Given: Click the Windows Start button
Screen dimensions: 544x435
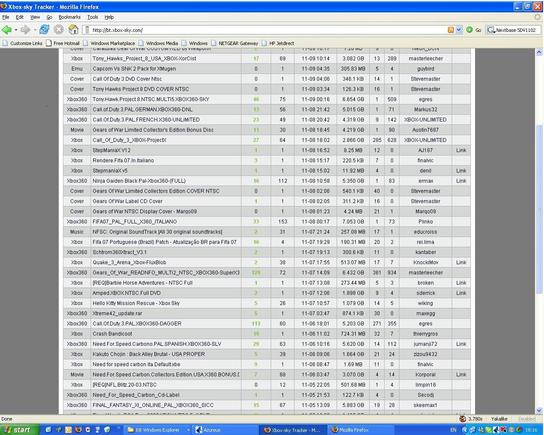Looking at the screenshot, I should (18, 430).
